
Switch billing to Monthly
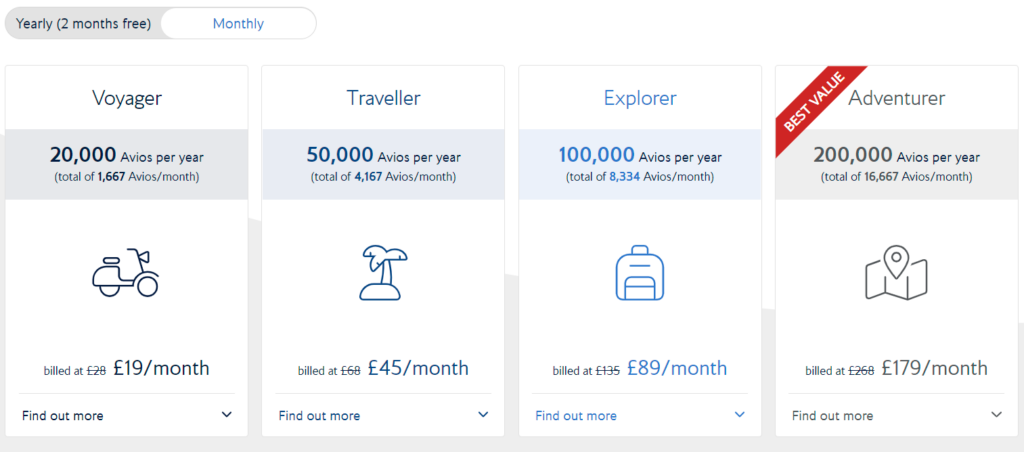tap(238, 24)
